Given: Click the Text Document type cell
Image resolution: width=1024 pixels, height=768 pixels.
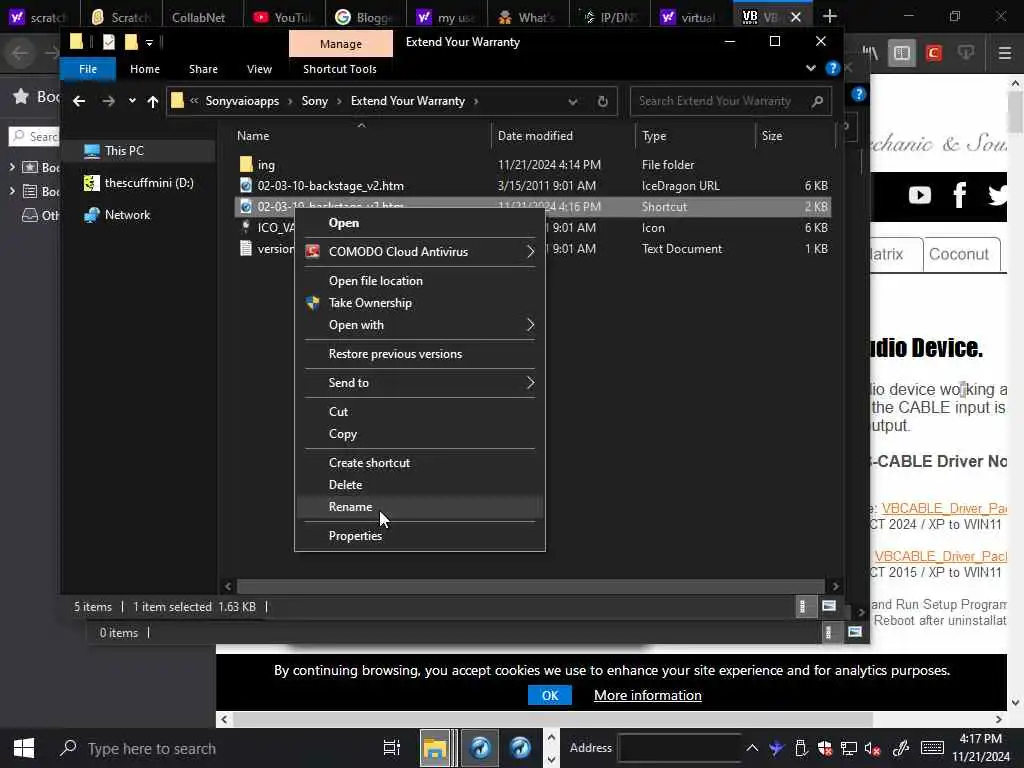Looking at the screenshot, I should click(682, 249).
